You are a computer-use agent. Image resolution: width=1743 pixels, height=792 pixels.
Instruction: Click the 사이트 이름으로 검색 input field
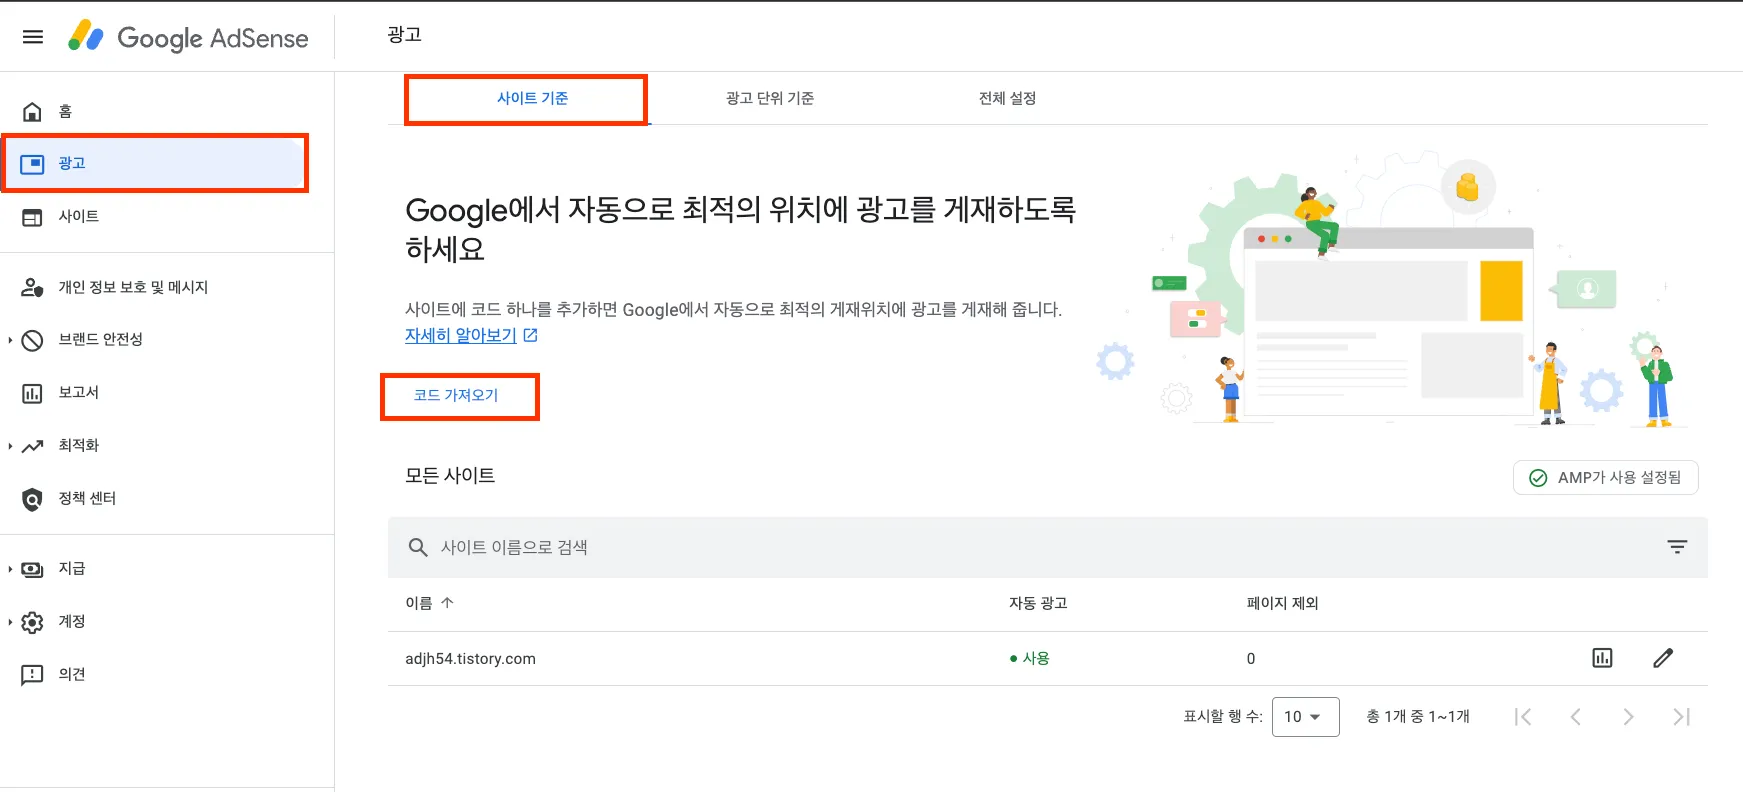(1047, 547)
